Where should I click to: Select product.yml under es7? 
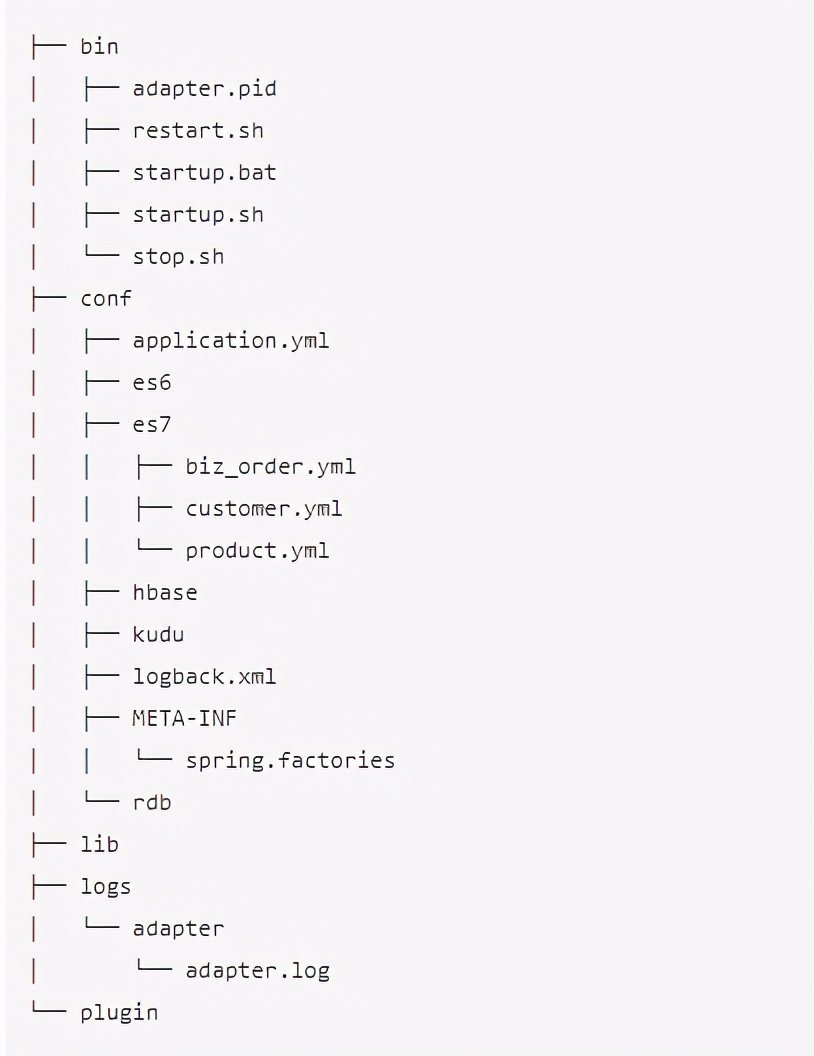point(257,551)
